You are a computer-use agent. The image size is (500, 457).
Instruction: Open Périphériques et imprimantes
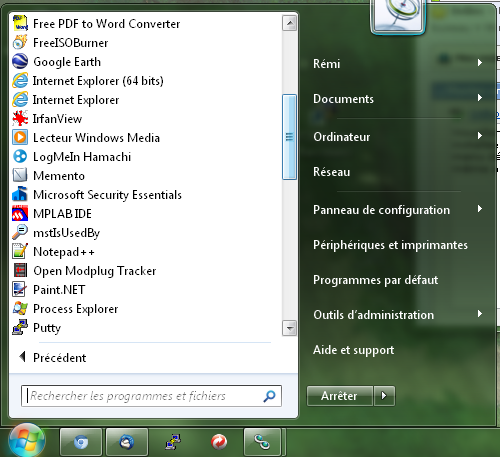tap(390, 245)
